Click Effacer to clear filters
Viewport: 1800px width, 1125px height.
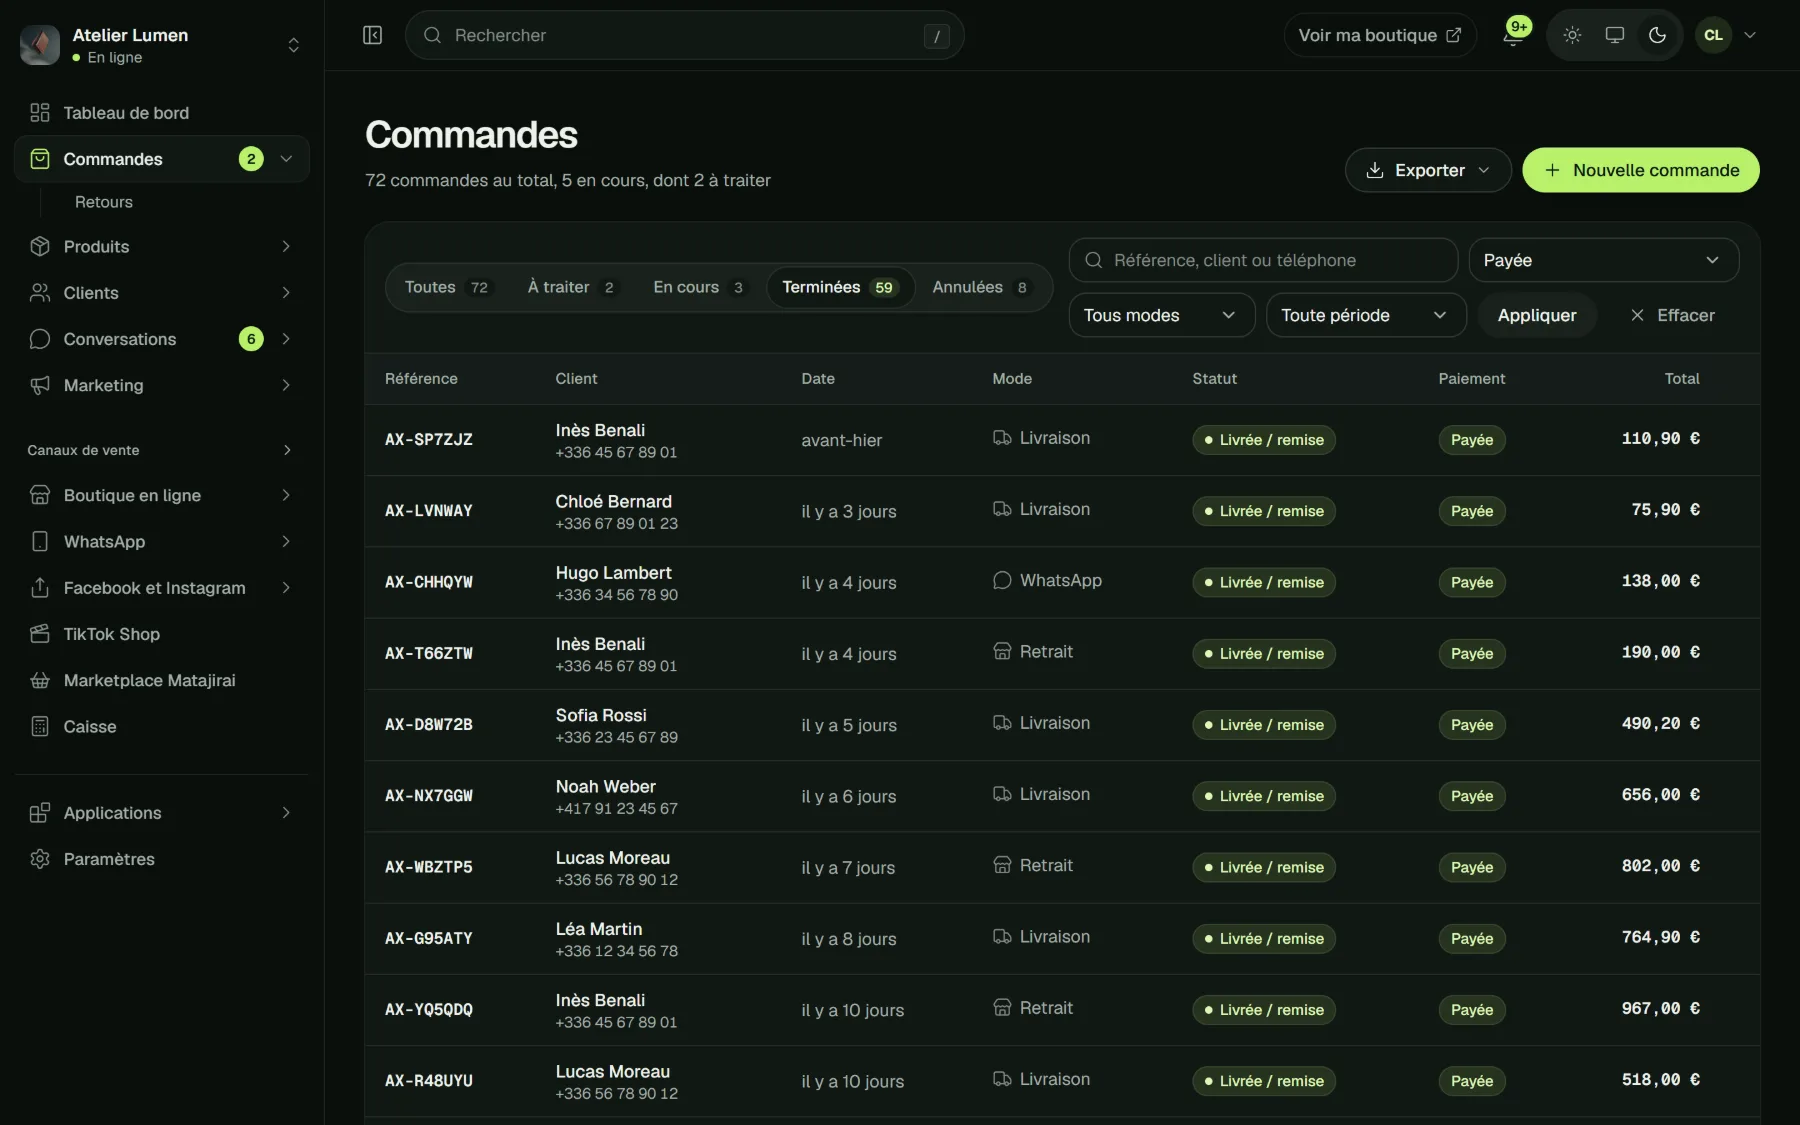pos(1673,315)
